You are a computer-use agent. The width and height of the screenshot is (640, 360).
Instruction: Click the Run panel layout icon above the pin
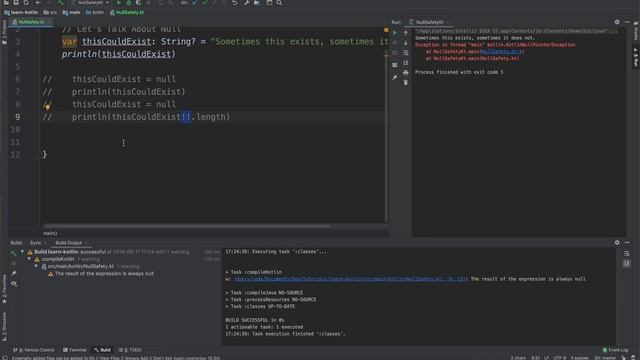click(395, 65)
